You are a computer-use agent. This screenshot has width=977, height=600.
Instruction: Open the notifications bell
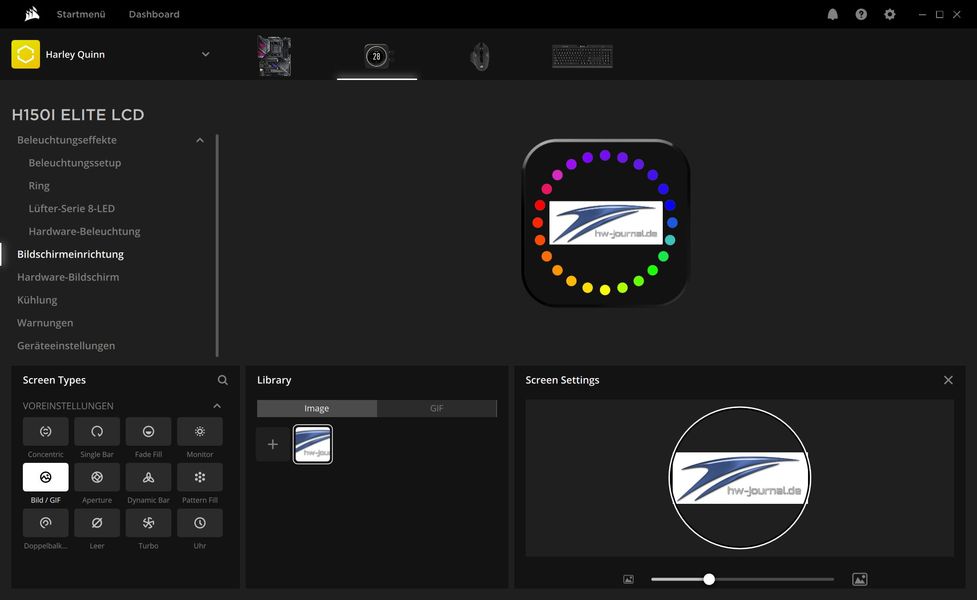[x=832, y=14]
